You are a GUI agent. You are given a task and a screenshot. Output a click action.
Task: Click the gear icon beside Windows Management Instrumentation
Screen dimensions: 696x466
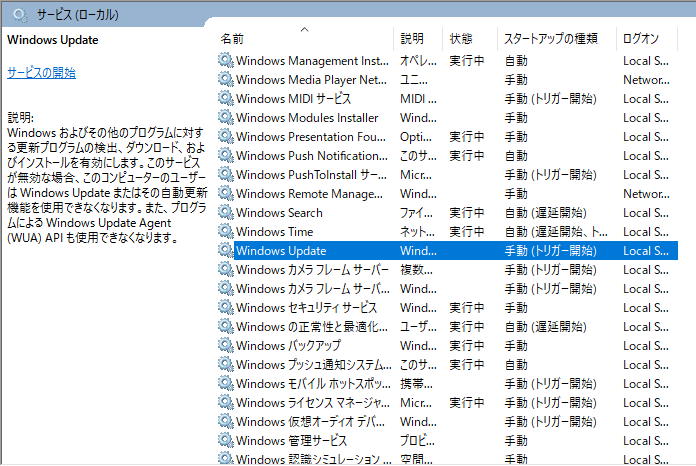[x=226, y=60]
